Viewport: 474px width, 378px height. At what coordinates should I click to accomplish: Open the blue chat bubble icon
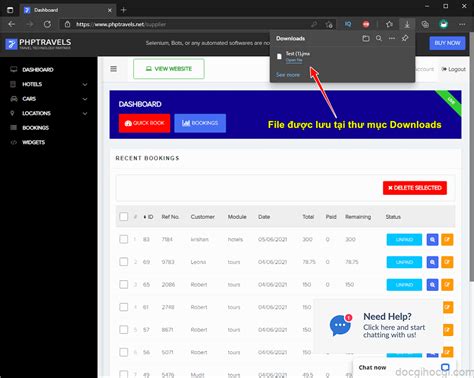[340, 325]
